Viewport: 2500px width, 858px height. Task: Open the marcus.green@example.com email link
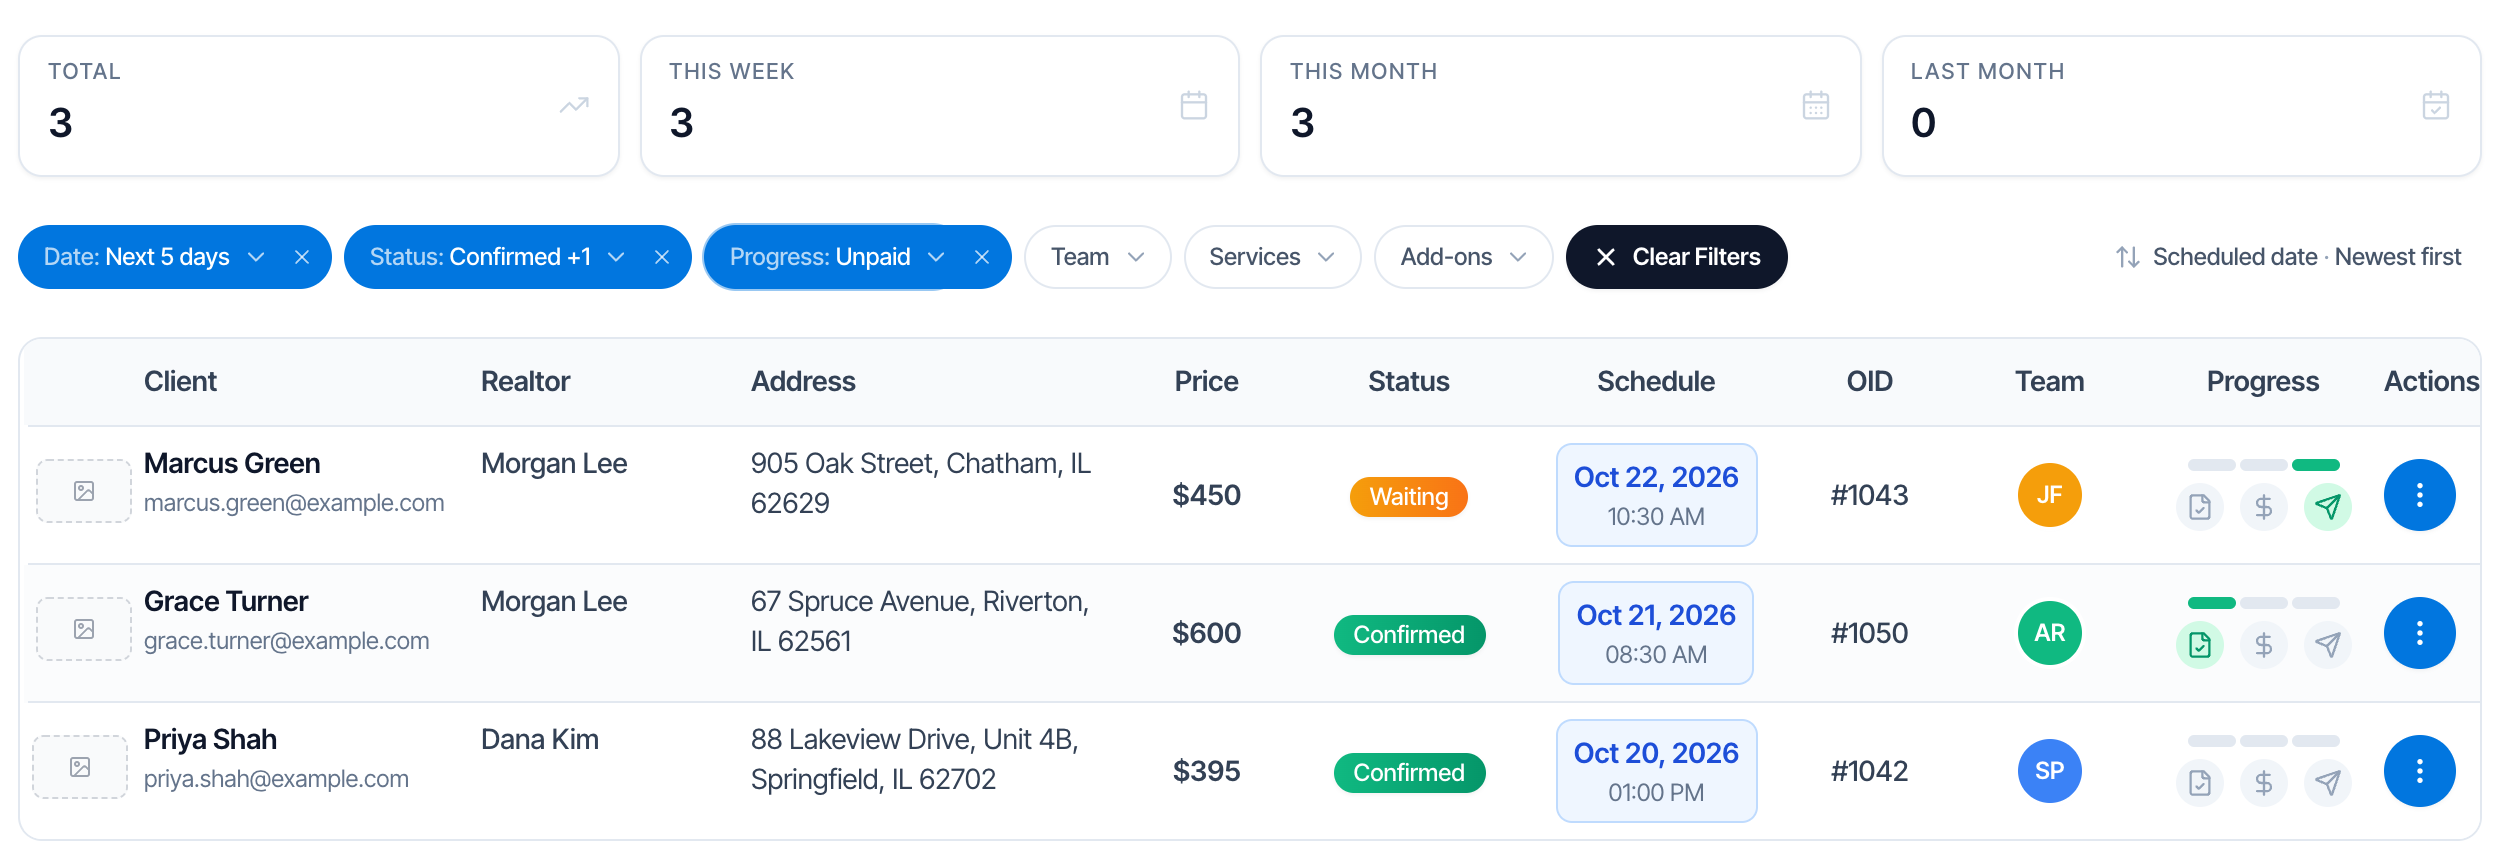click(294, 503)
